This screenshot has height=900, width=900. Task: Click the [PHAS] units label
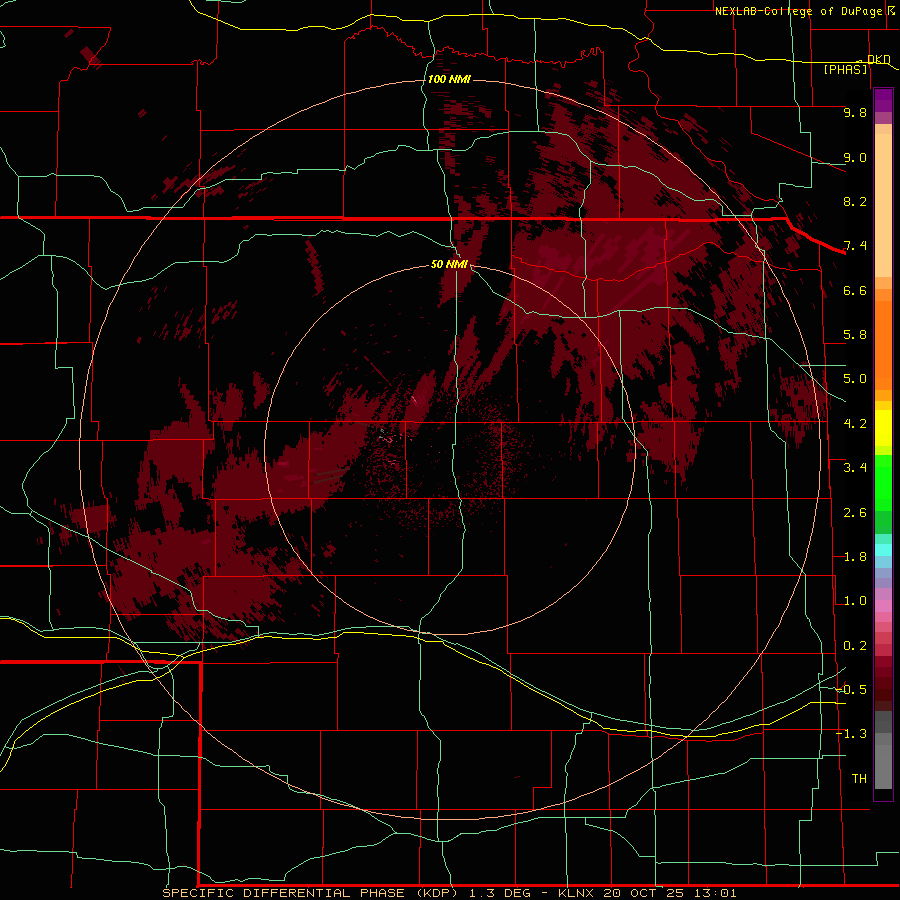(845, 69)
